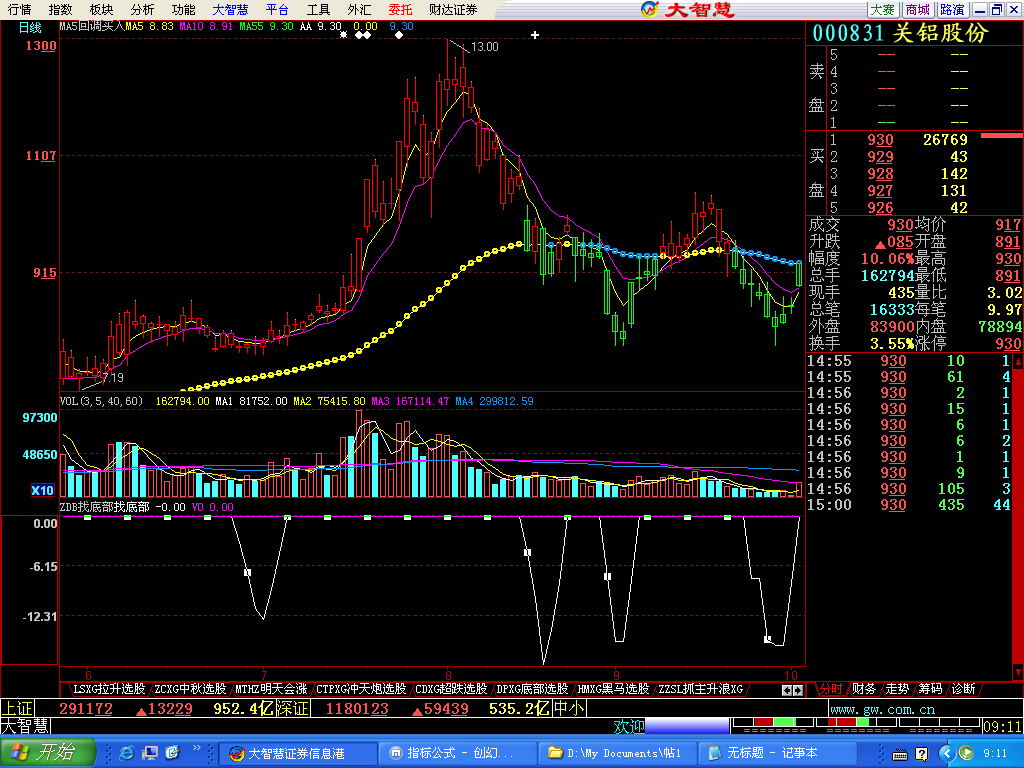
Task: Expand the quick launch chevron
Action: [197, 748]
